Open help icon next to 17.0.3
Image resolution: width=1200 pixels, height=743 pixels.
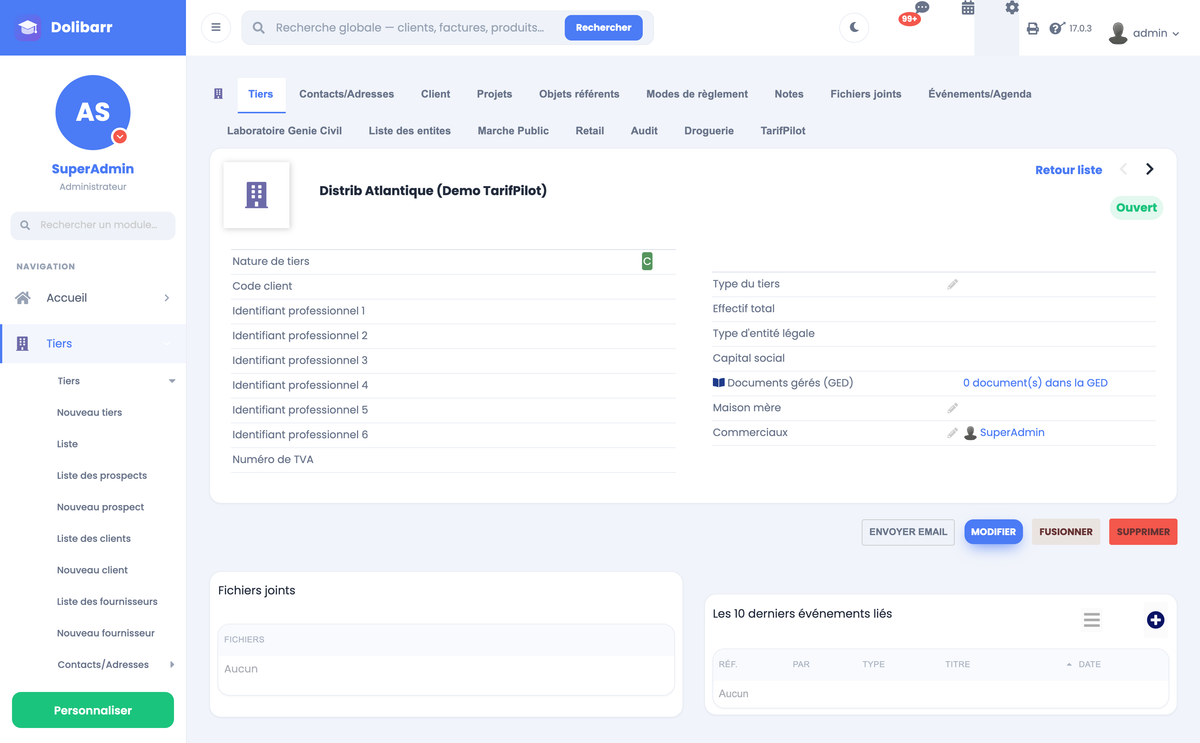(x=1057, y=29)
